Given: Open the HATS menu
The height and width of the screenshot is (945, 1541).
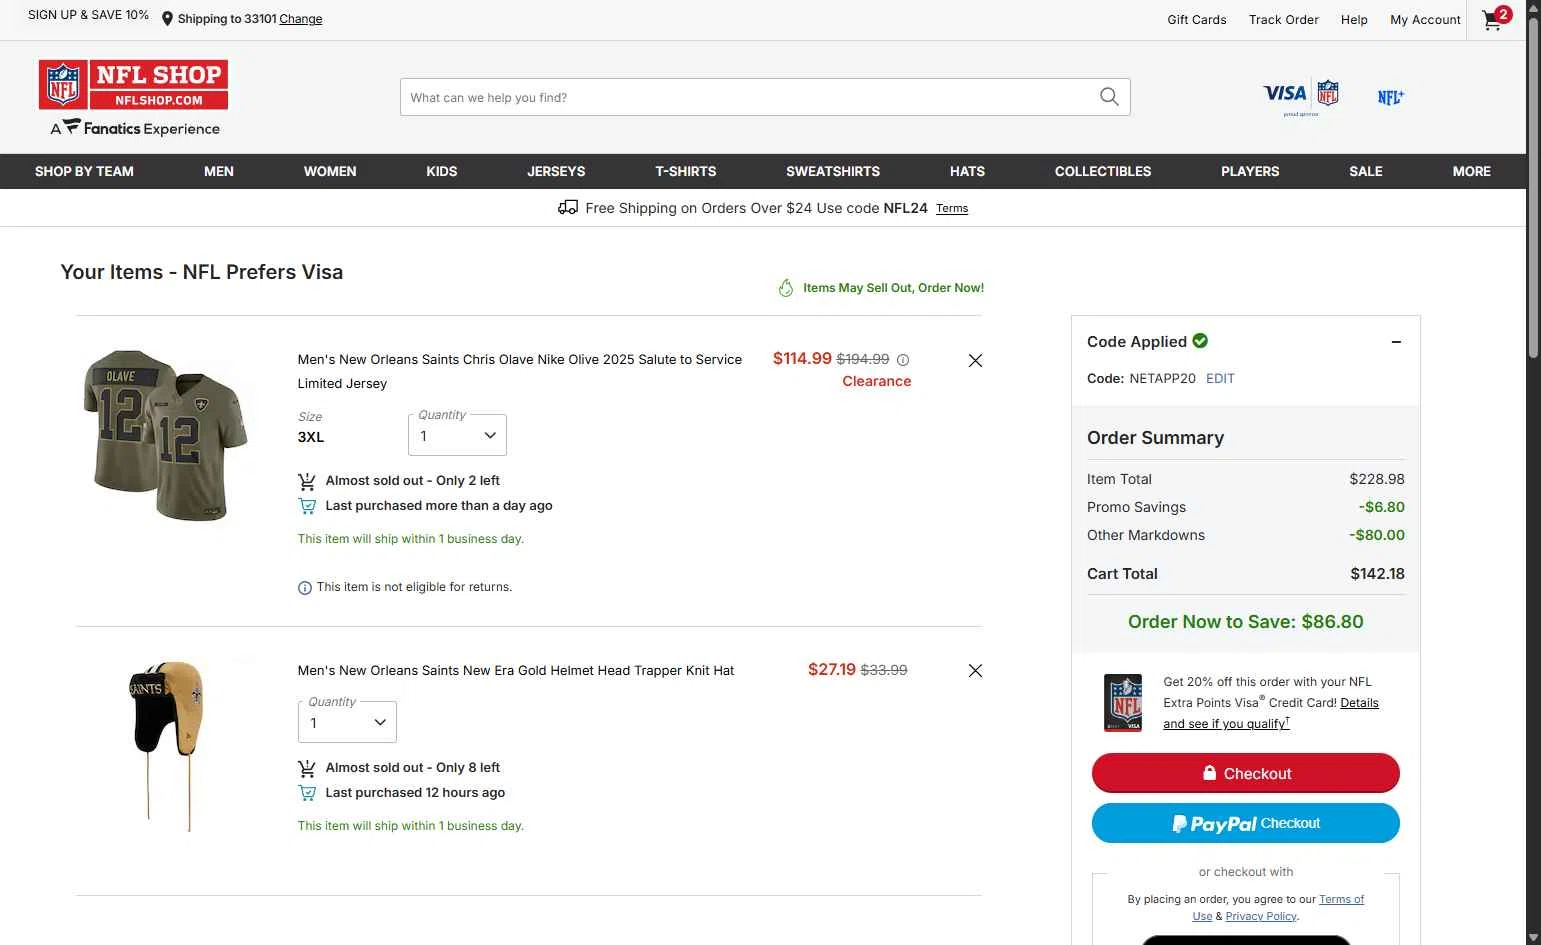Looking at the screenshot, I should [967, 171].
